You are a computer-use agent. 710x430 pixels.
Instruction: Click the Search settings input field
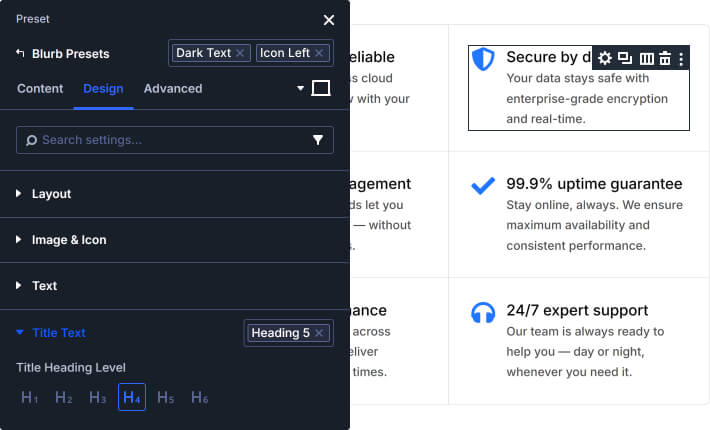pyautogui.click(x=165, y=140)
